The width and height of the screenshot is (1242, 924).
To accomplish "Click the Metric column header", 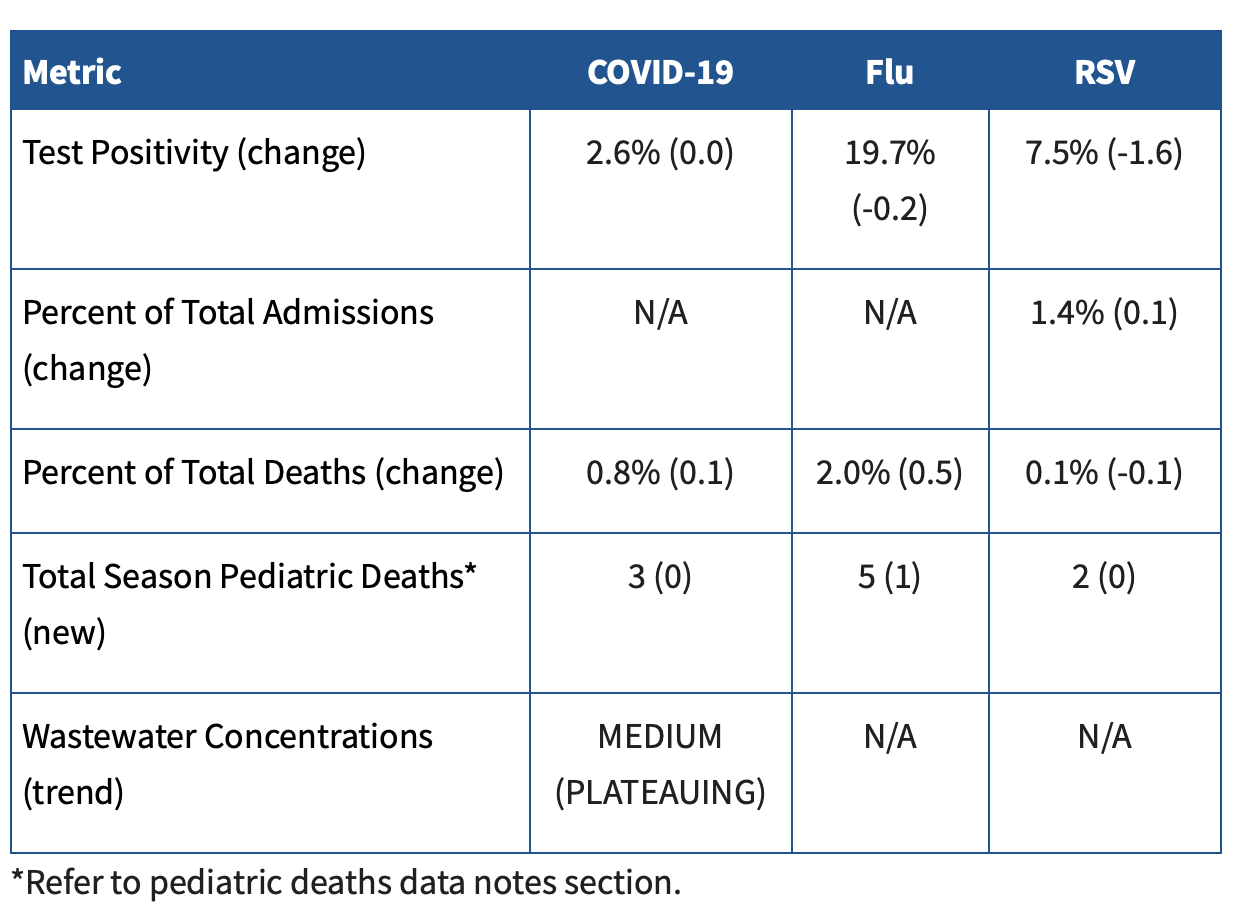I will point(72,72).
